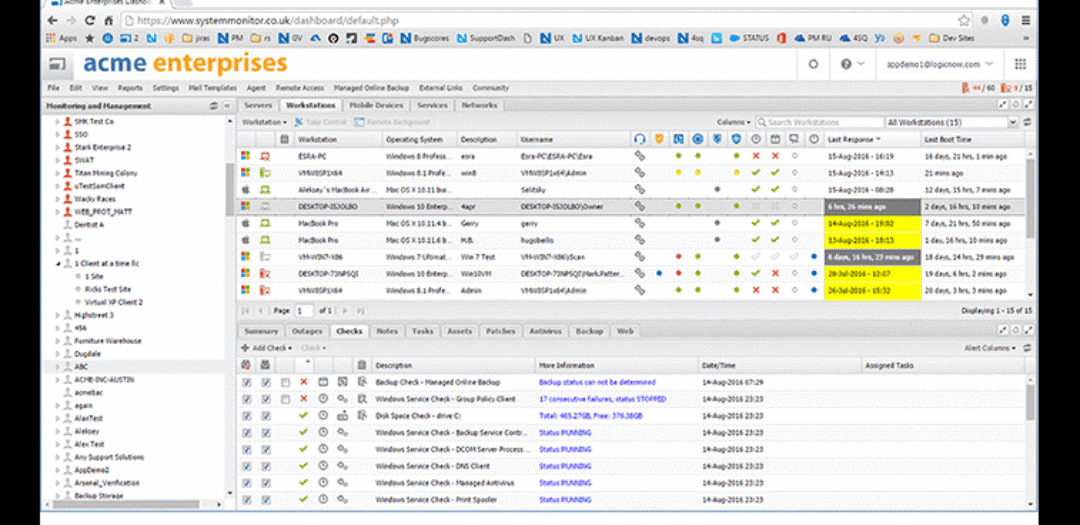1080x525 pixels.
Task: Open the help question mark menu
Action: pos(847,64)
